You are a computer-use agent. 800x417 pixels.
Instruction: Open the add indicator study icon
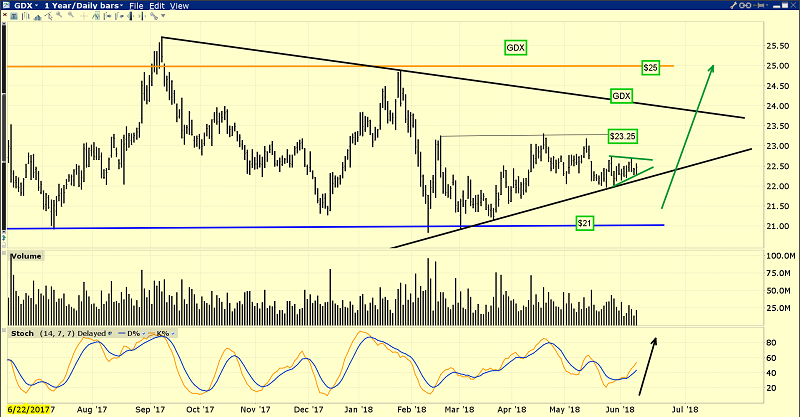pos(96,16)
